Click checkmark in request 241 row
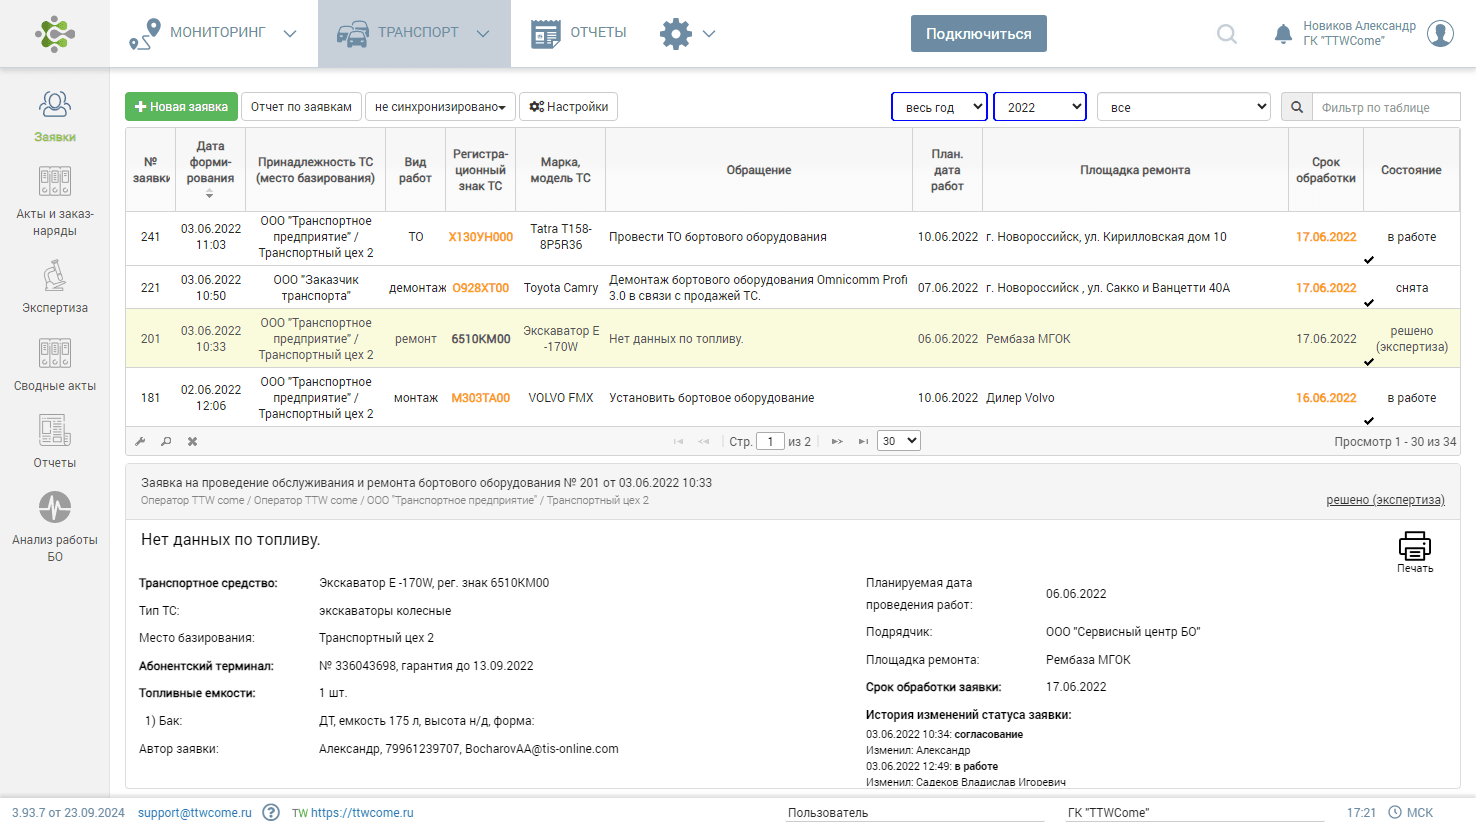This screenshot has height=828, width=1476. tap(1369, 260)
